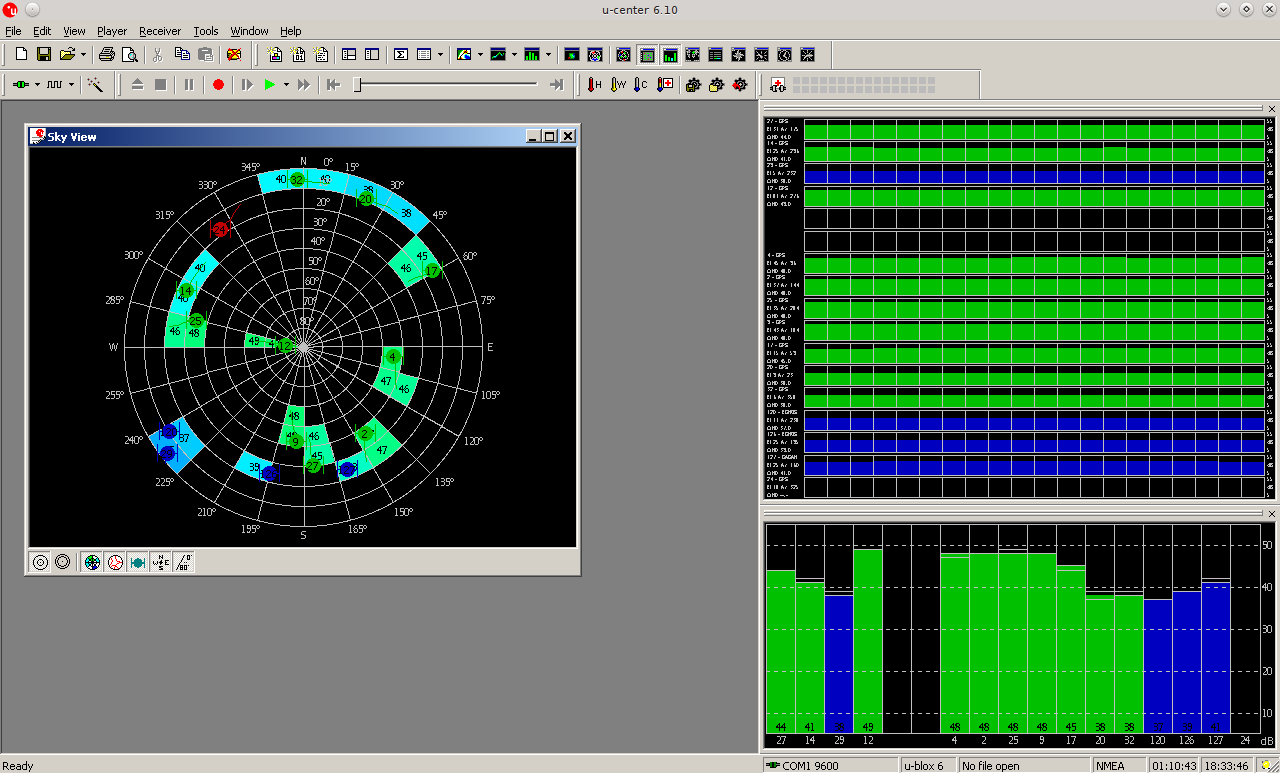Viewport: 1280px width, 773px height.
Task: Open the Tools menu
Action: pyautogui.click(x=206, y=31)
